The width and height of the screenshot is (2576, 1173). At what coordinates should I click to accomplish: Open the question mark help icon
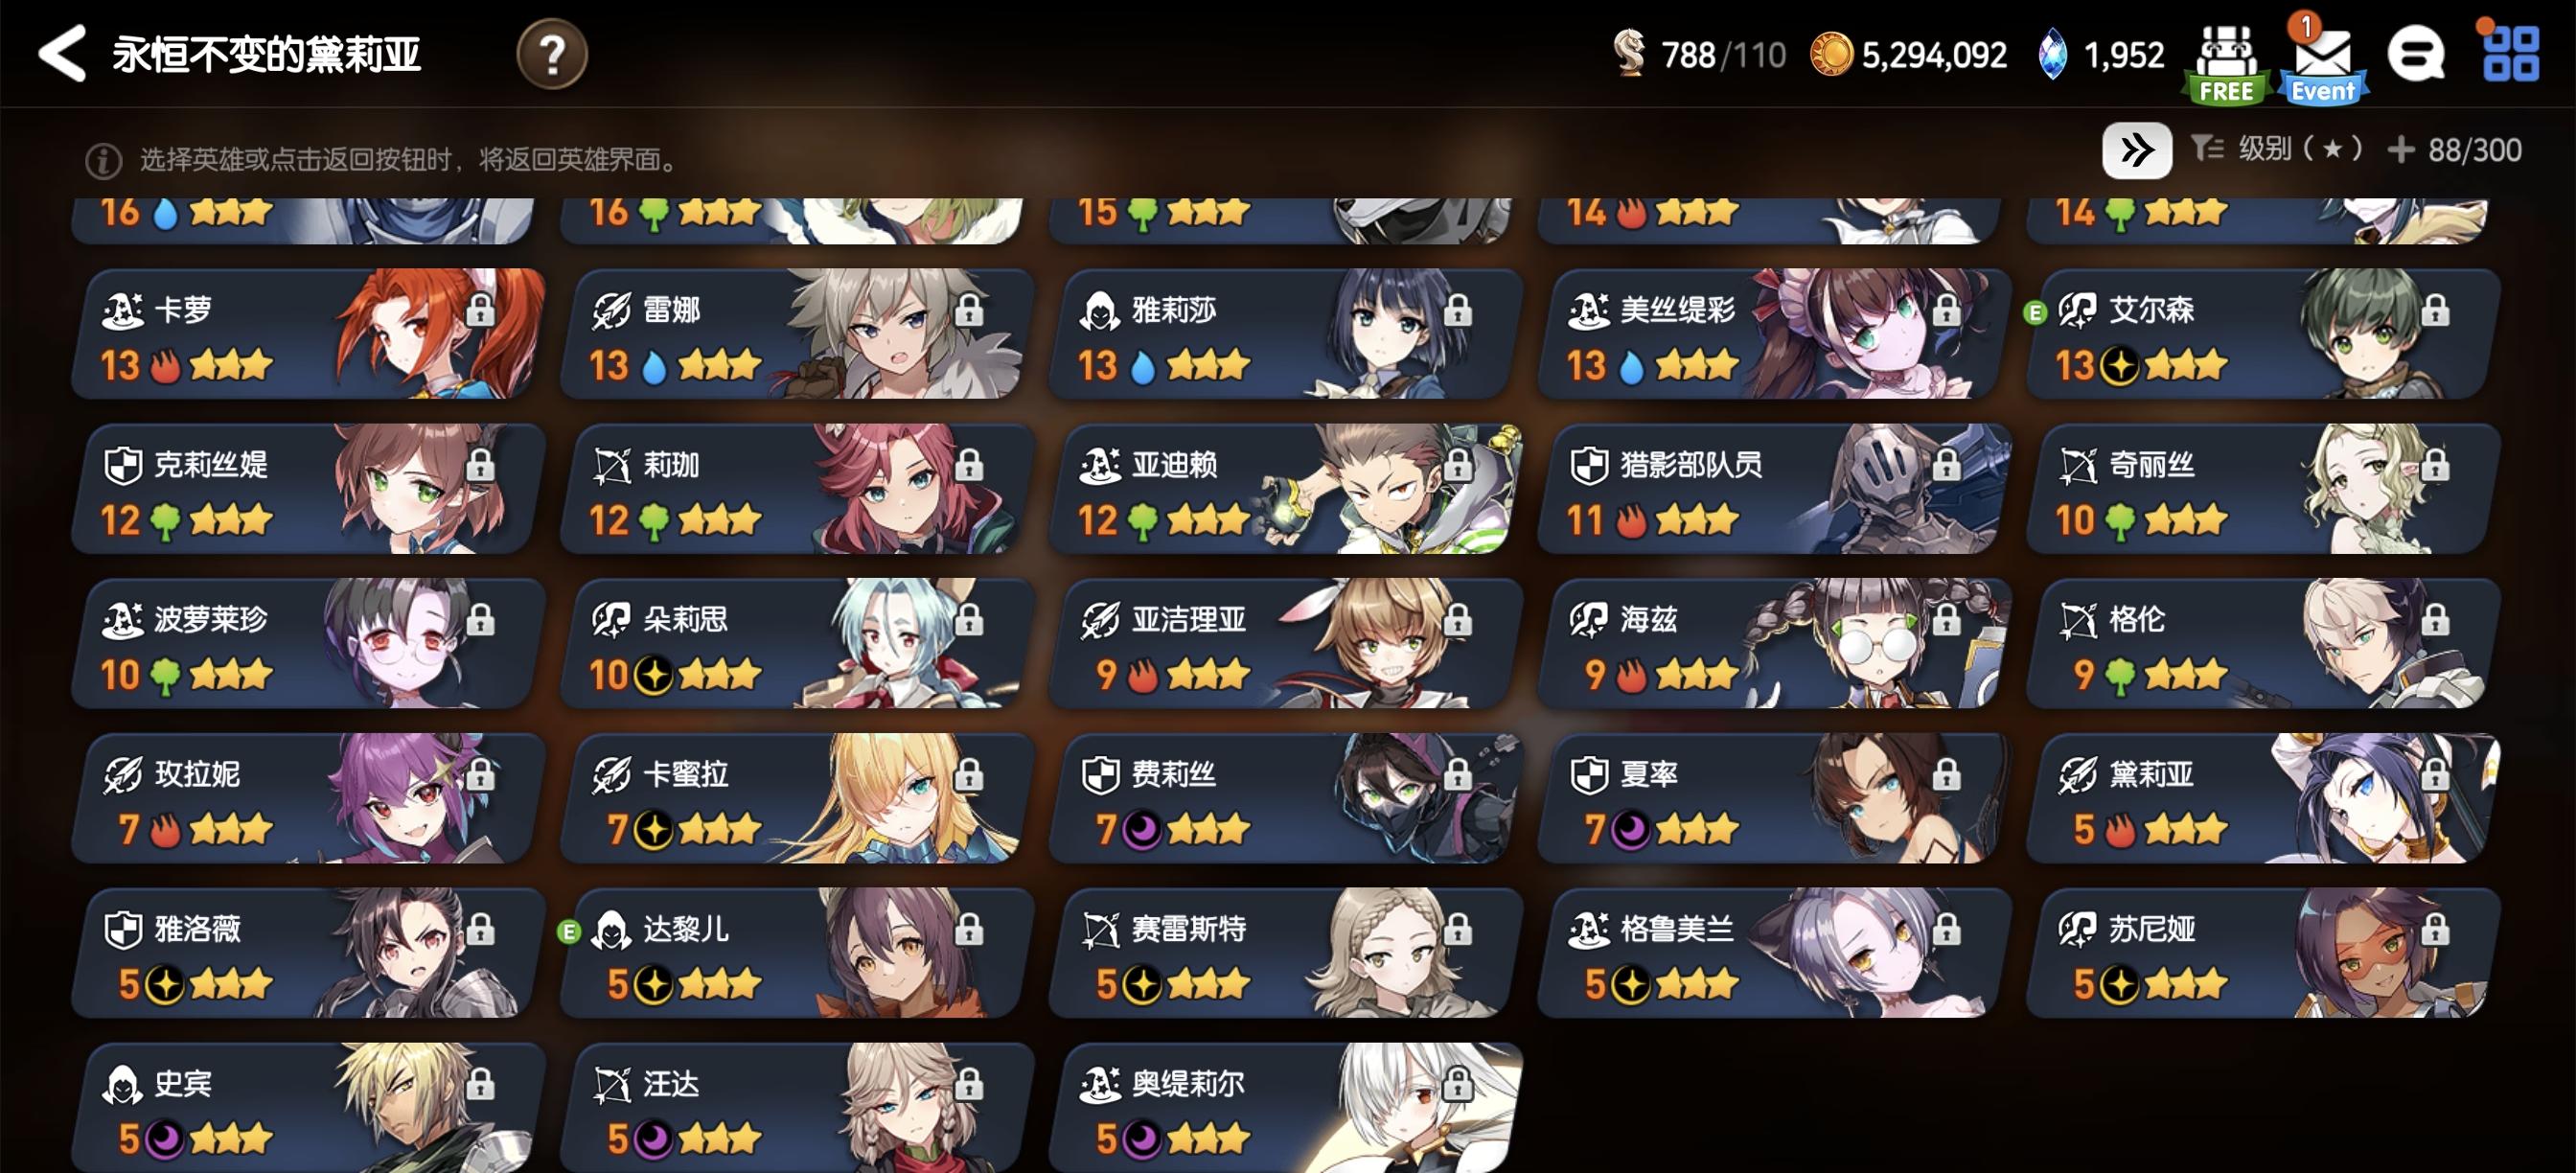tap(551, 54)
